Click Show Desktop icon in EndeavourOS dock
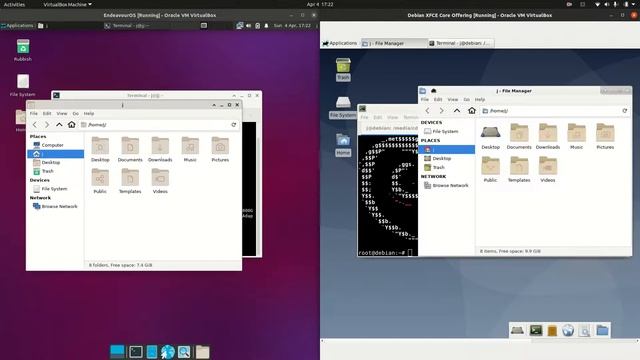 (x=117, y=351)
